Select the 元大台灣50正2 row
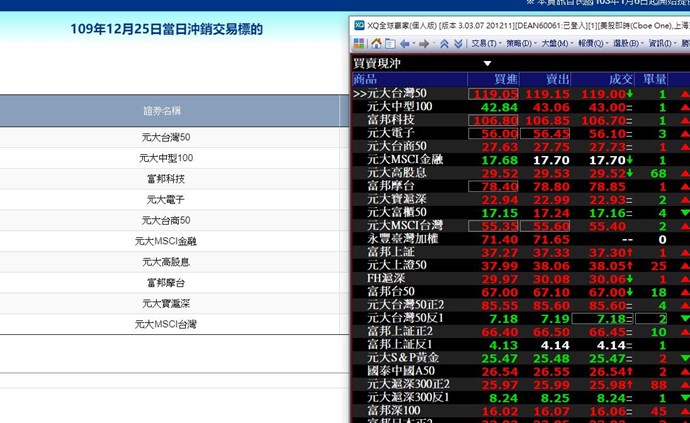The height and width of the screenshot is (423, 690). (521, 305)
